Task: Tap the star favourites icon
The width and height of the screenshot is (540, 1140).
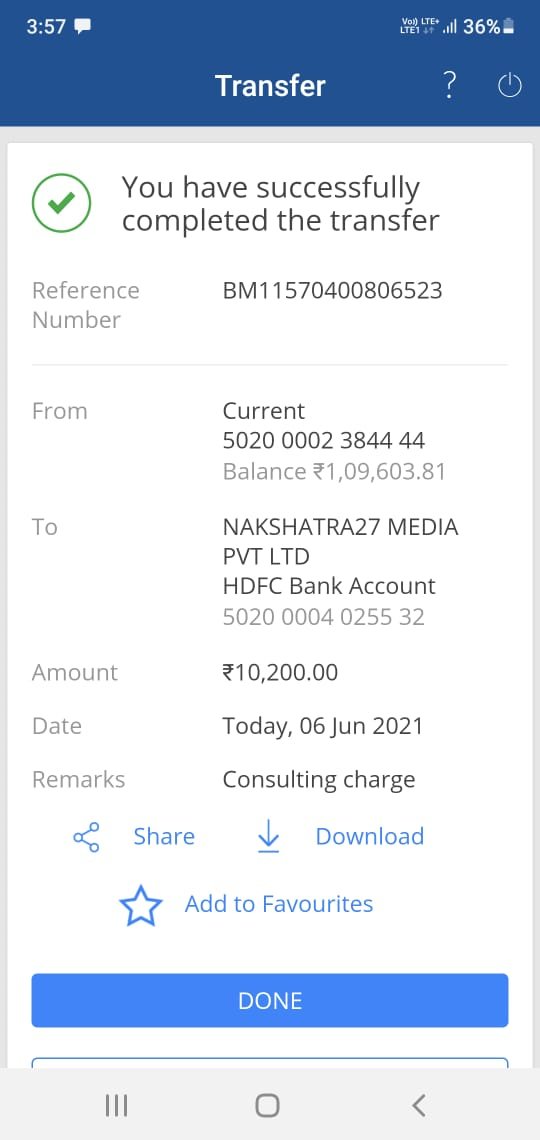Action: click(x=140, y=905)
